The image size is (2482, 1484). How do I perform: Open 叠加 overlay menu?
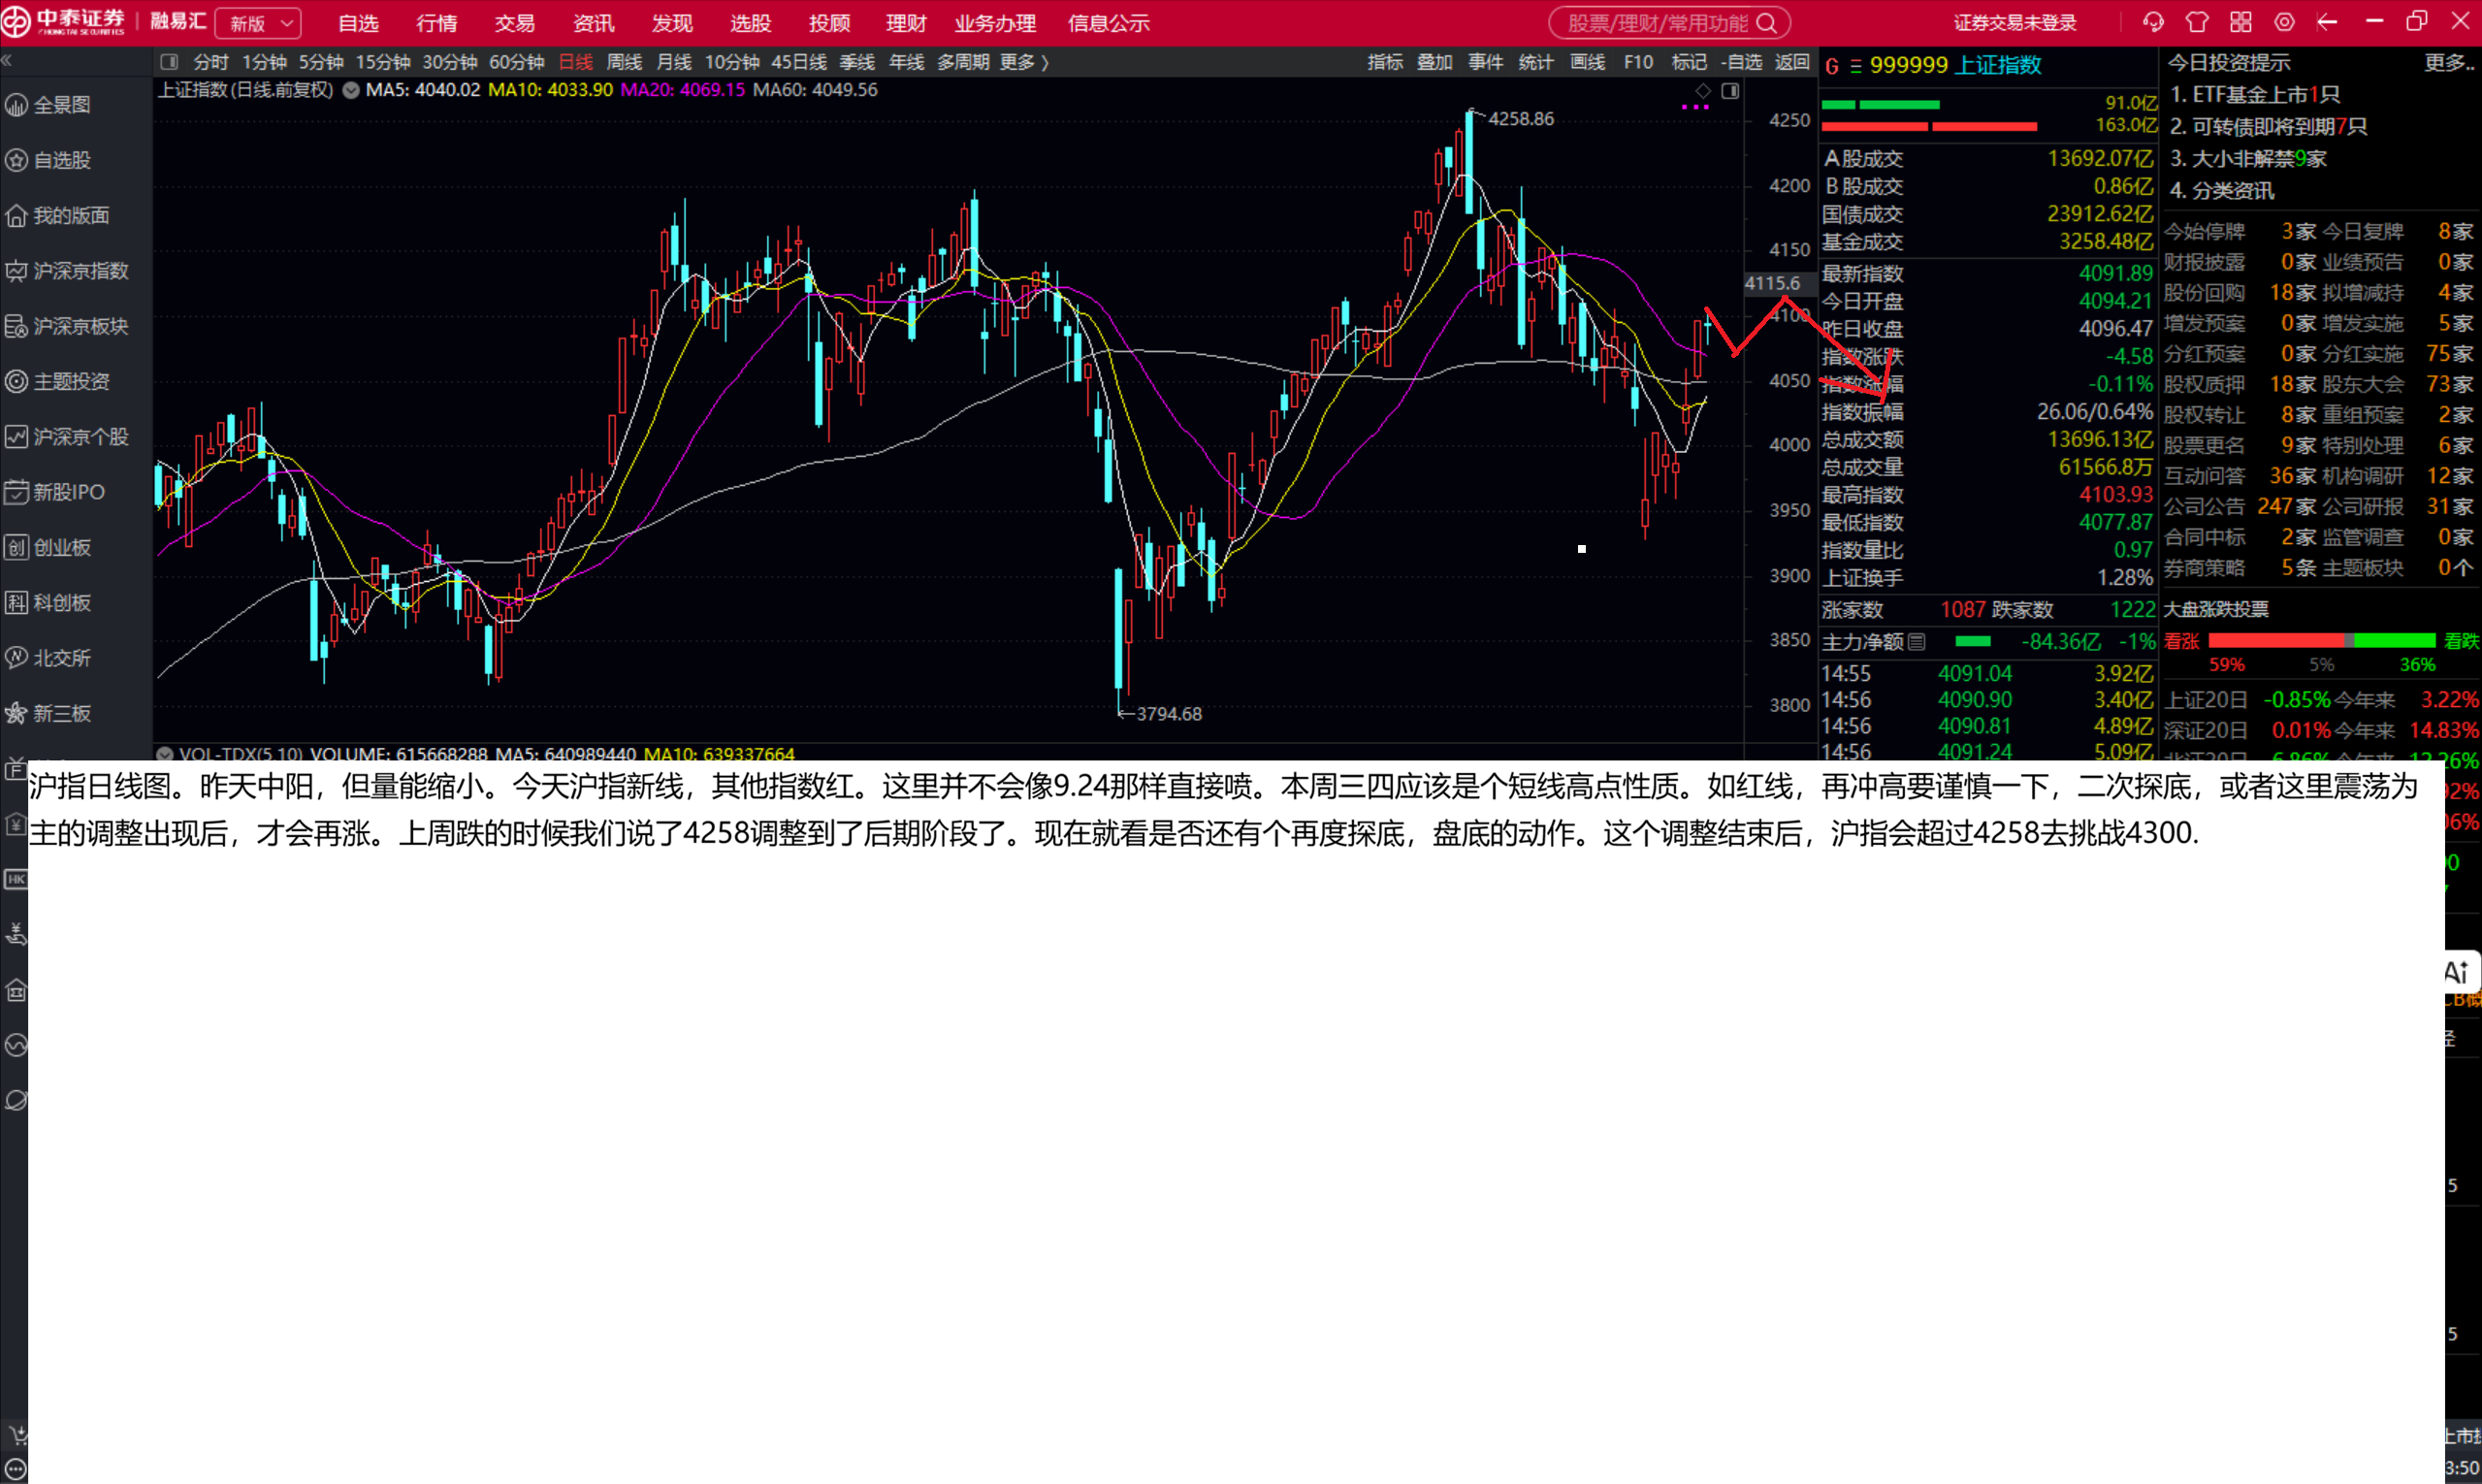(1435, 62)
